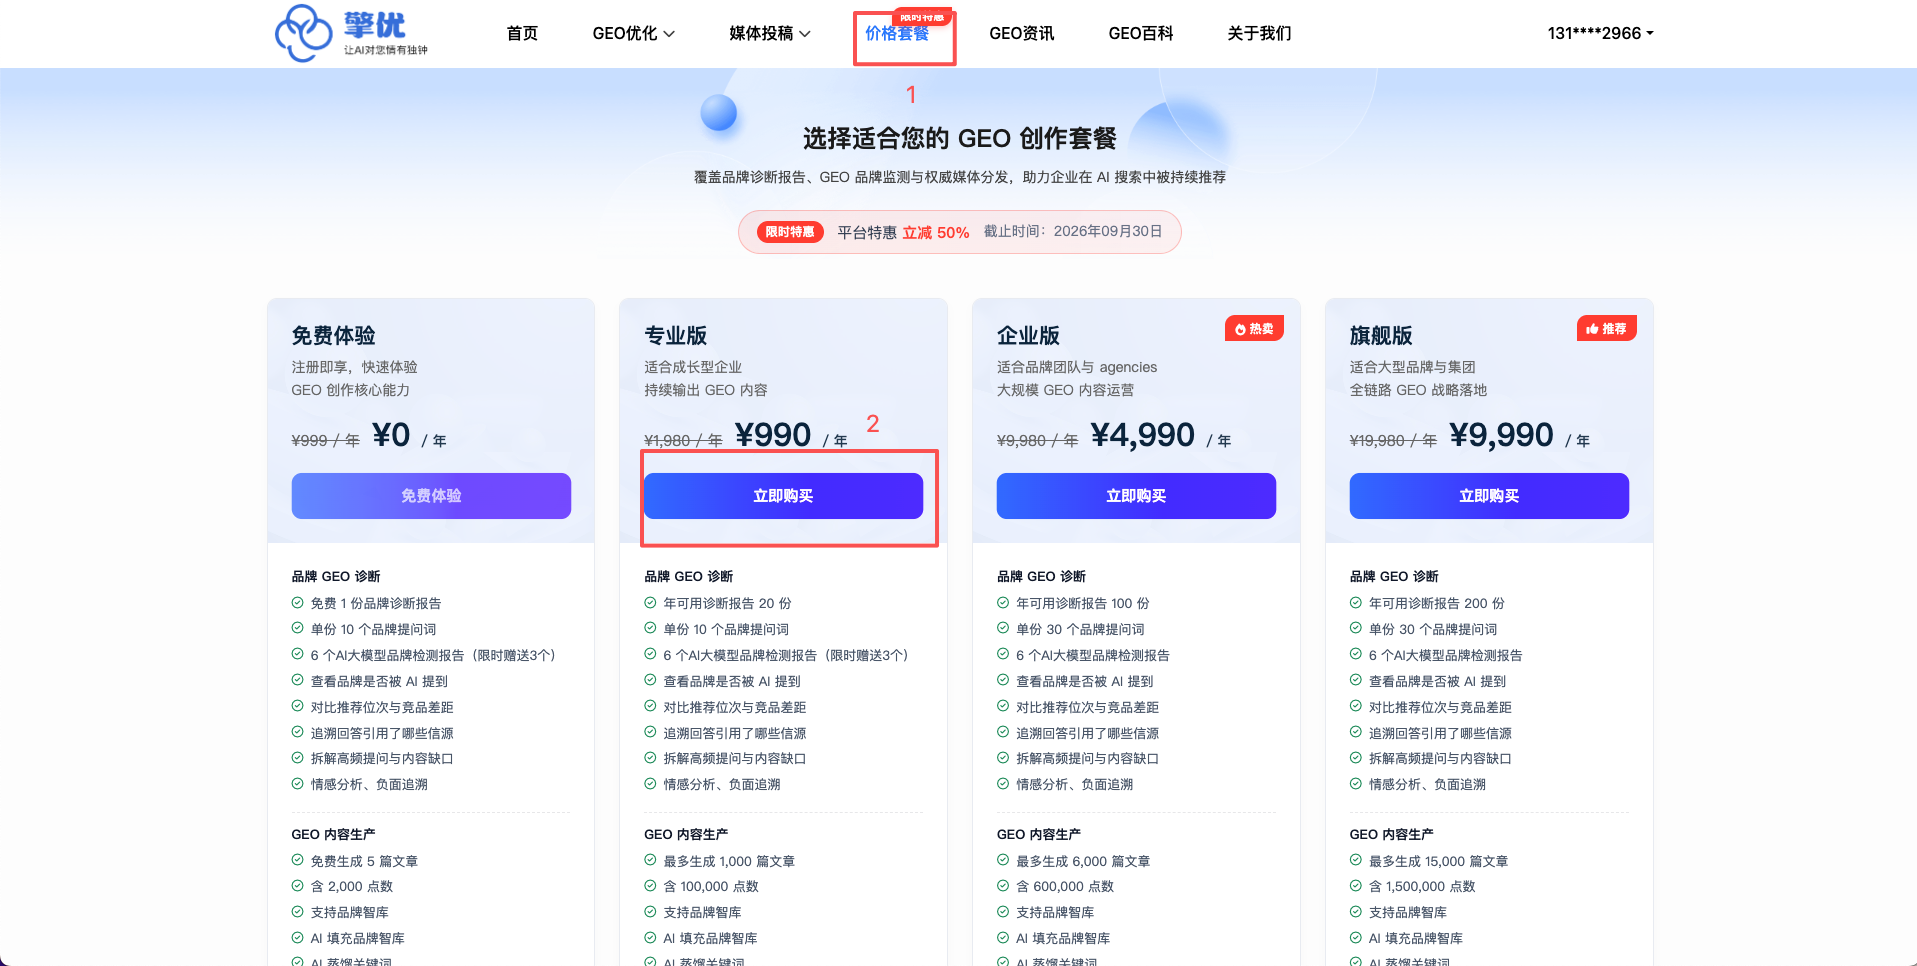This screenshot has height=966, width=1917.
Task: Click check icon beside 含 1,500,000 点数
Action: pyautogui.click(x=1356, y=886)
